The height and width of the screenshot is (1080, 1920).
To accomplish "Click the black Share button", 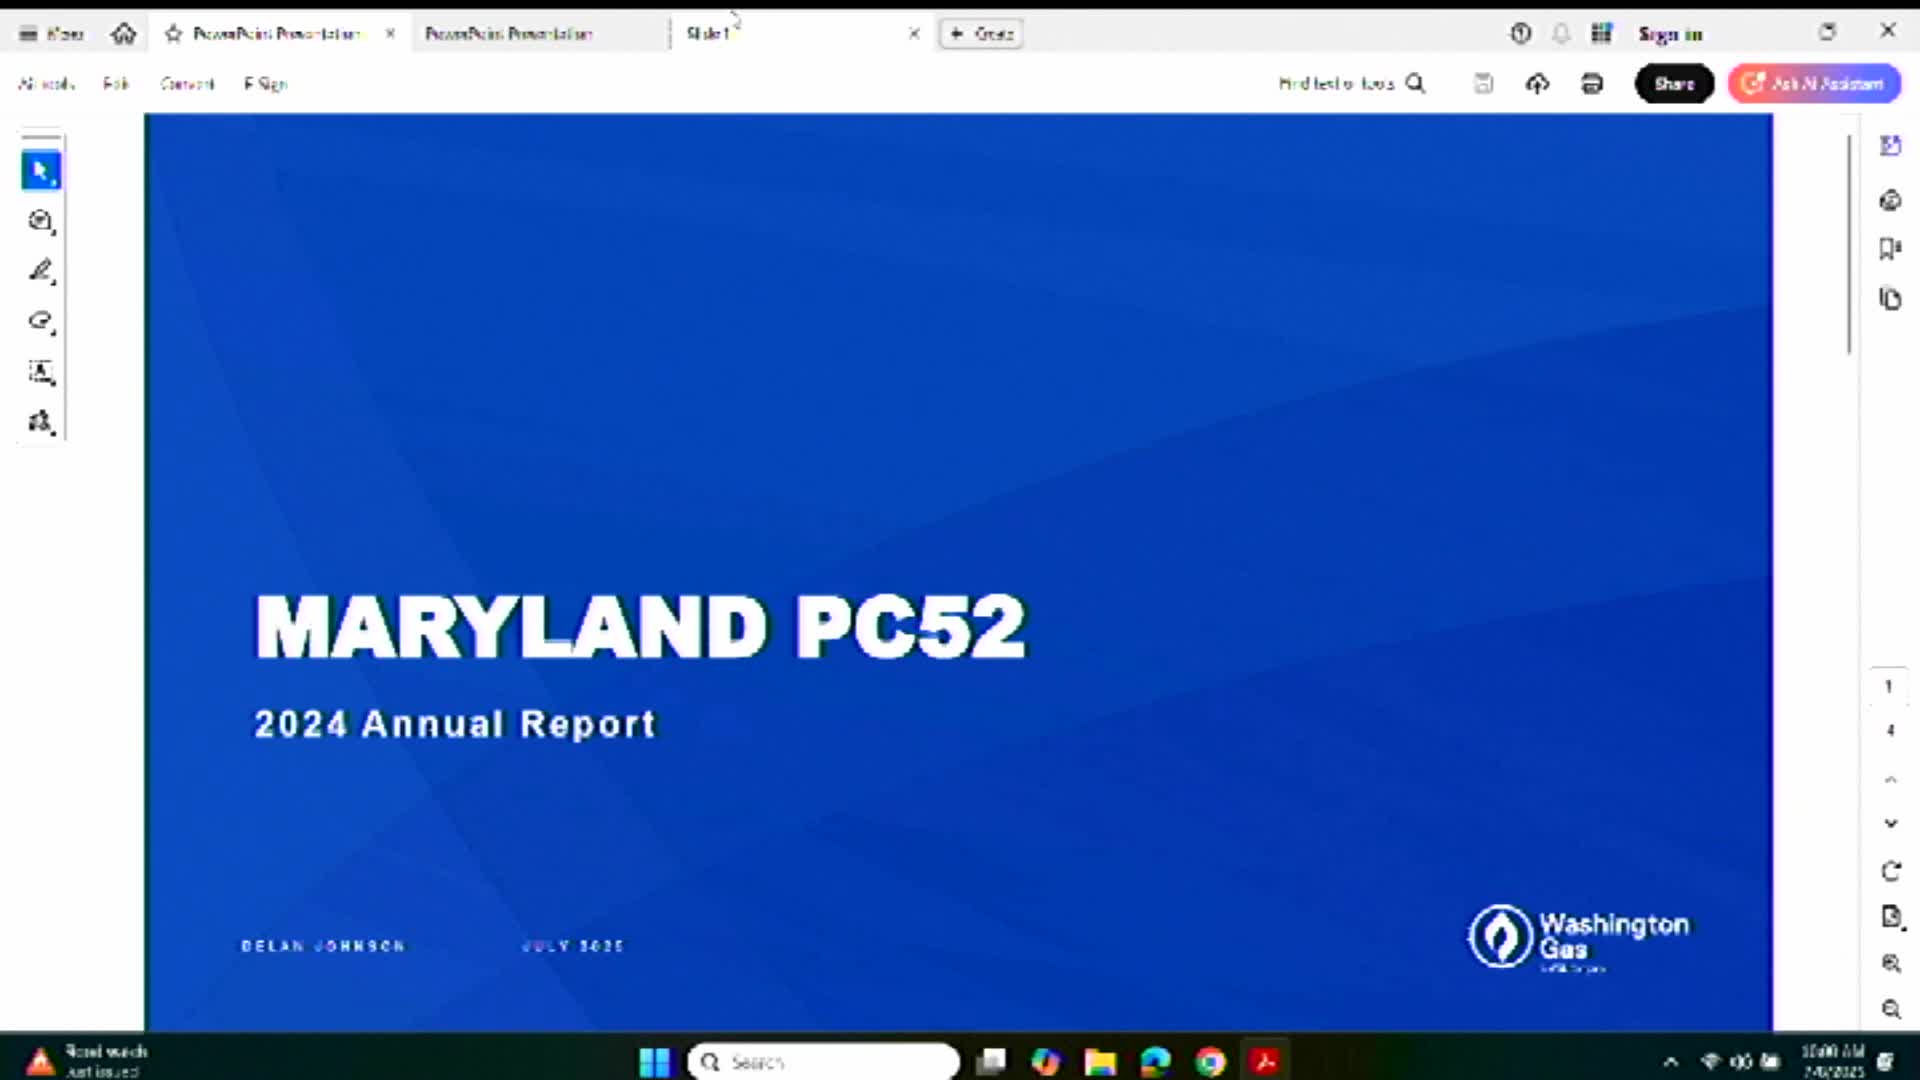I will [1674, 84].
